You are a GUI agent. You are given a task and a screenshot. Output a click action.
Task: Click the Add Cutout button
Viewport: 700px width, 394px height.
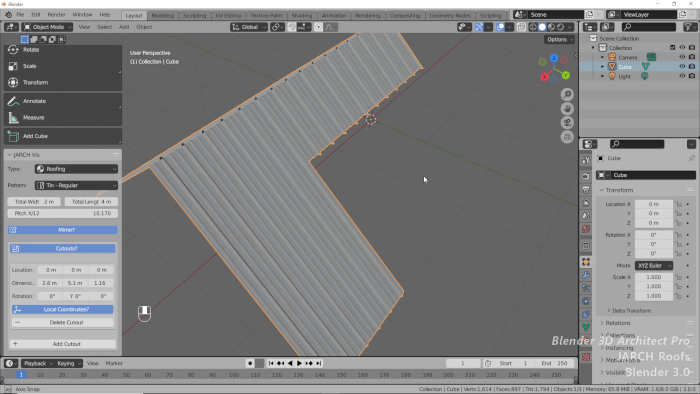62,344
